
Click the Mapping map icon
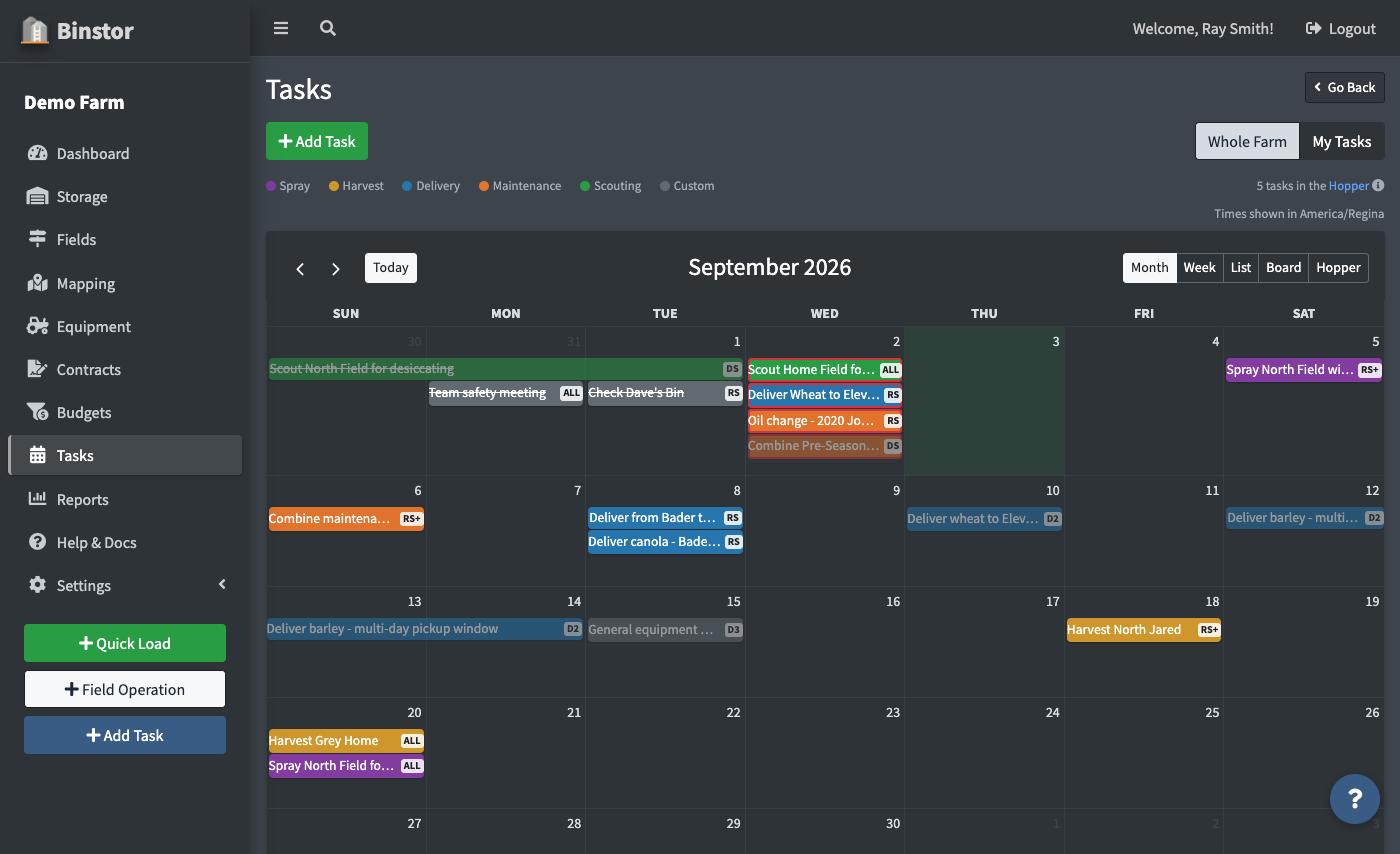point(37,283)
